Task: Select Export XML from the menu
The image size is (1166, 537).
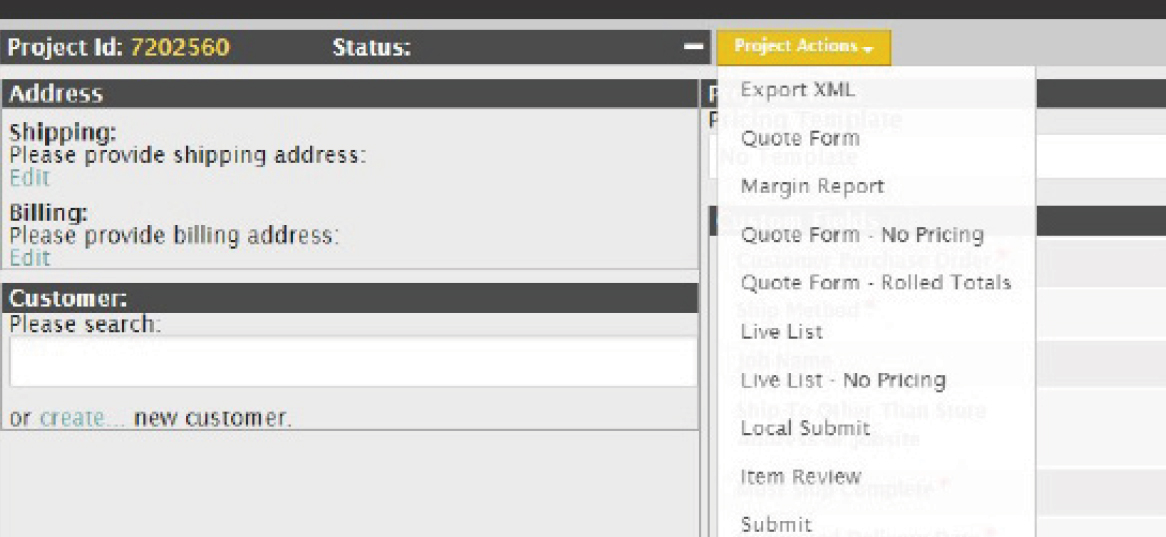Action: (x=797, y=90)
